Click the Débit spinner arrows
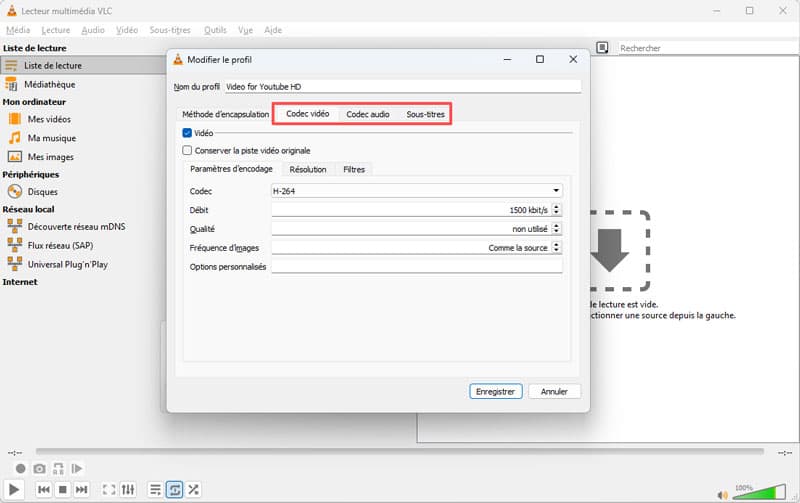Image resolution: width=800 pixels, height=503 pixels. (557, 210)
